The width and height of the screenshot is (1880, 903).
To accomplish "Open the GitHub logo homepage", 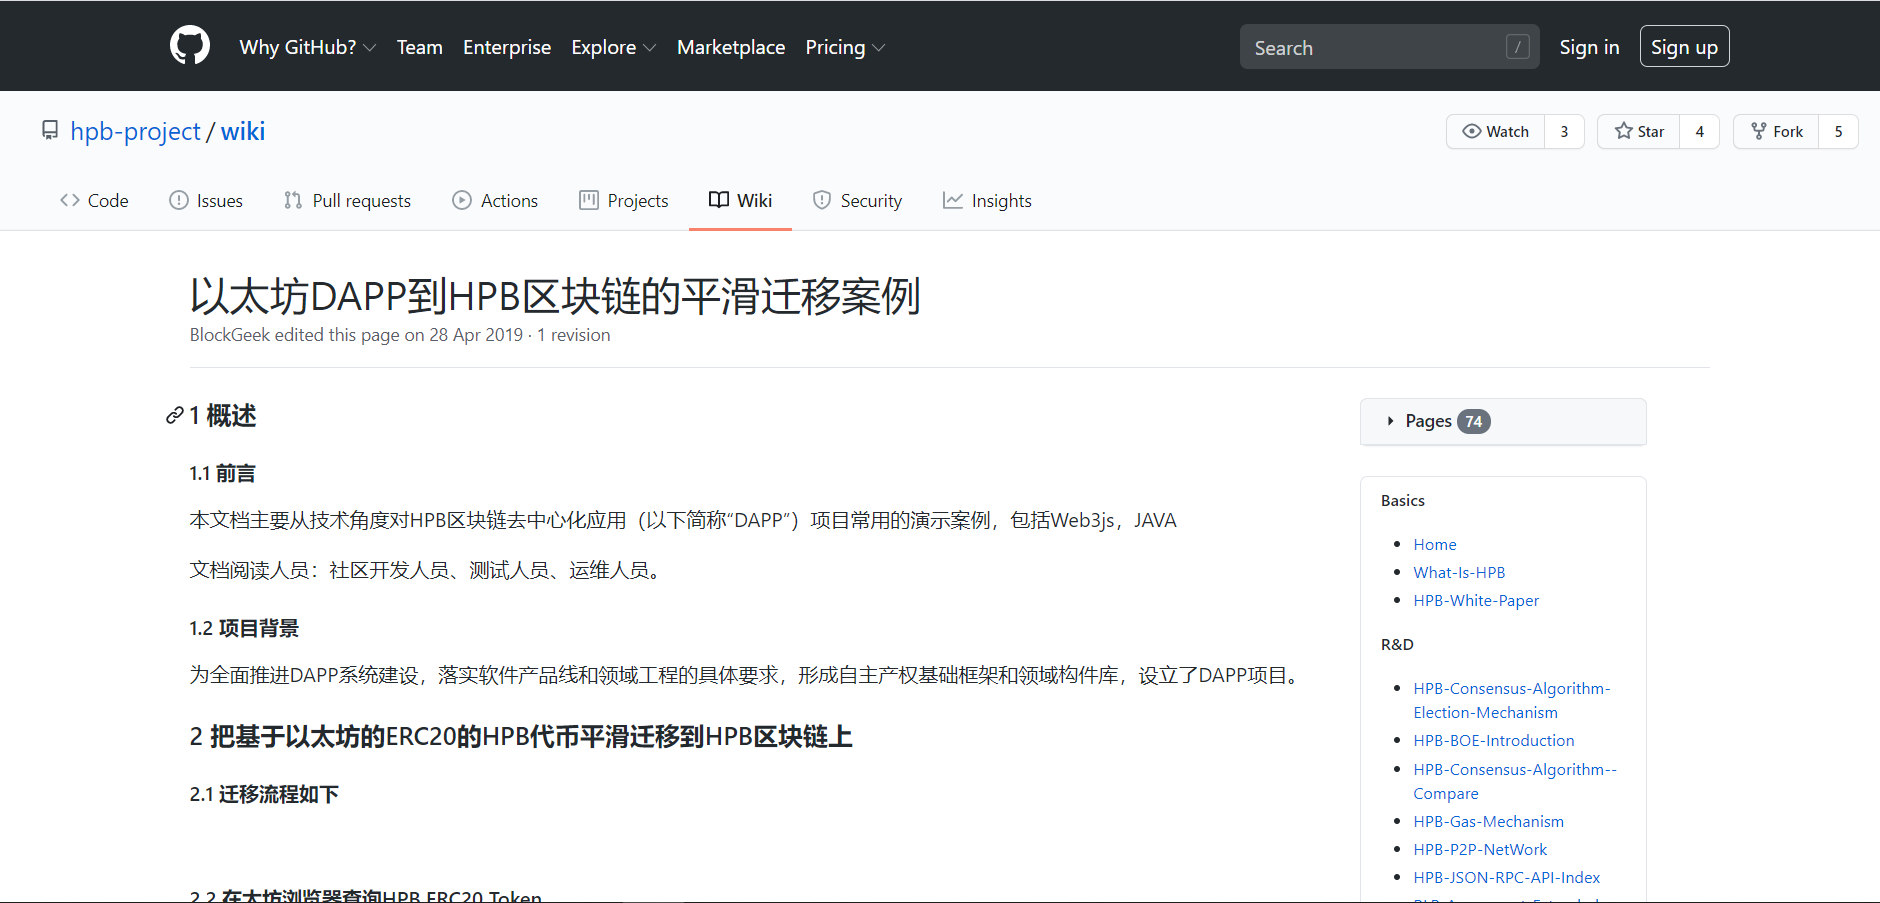I will click(190, 46).
